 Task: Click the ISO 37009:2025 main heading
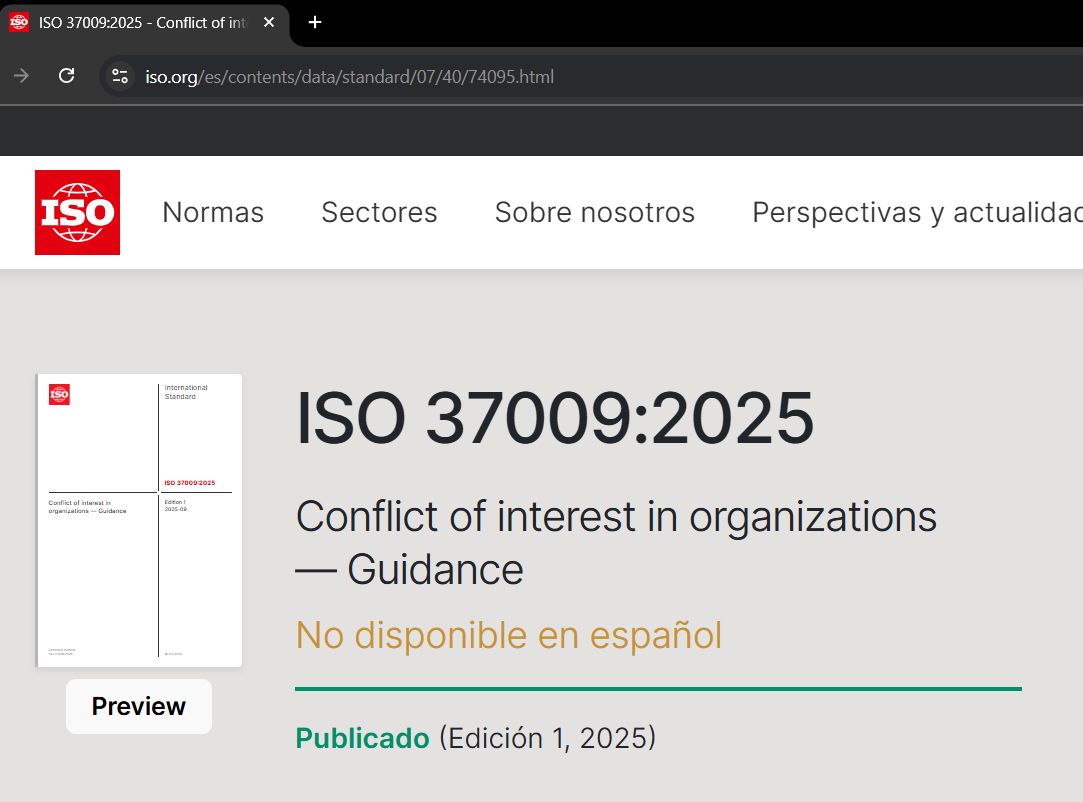point(555,418)
